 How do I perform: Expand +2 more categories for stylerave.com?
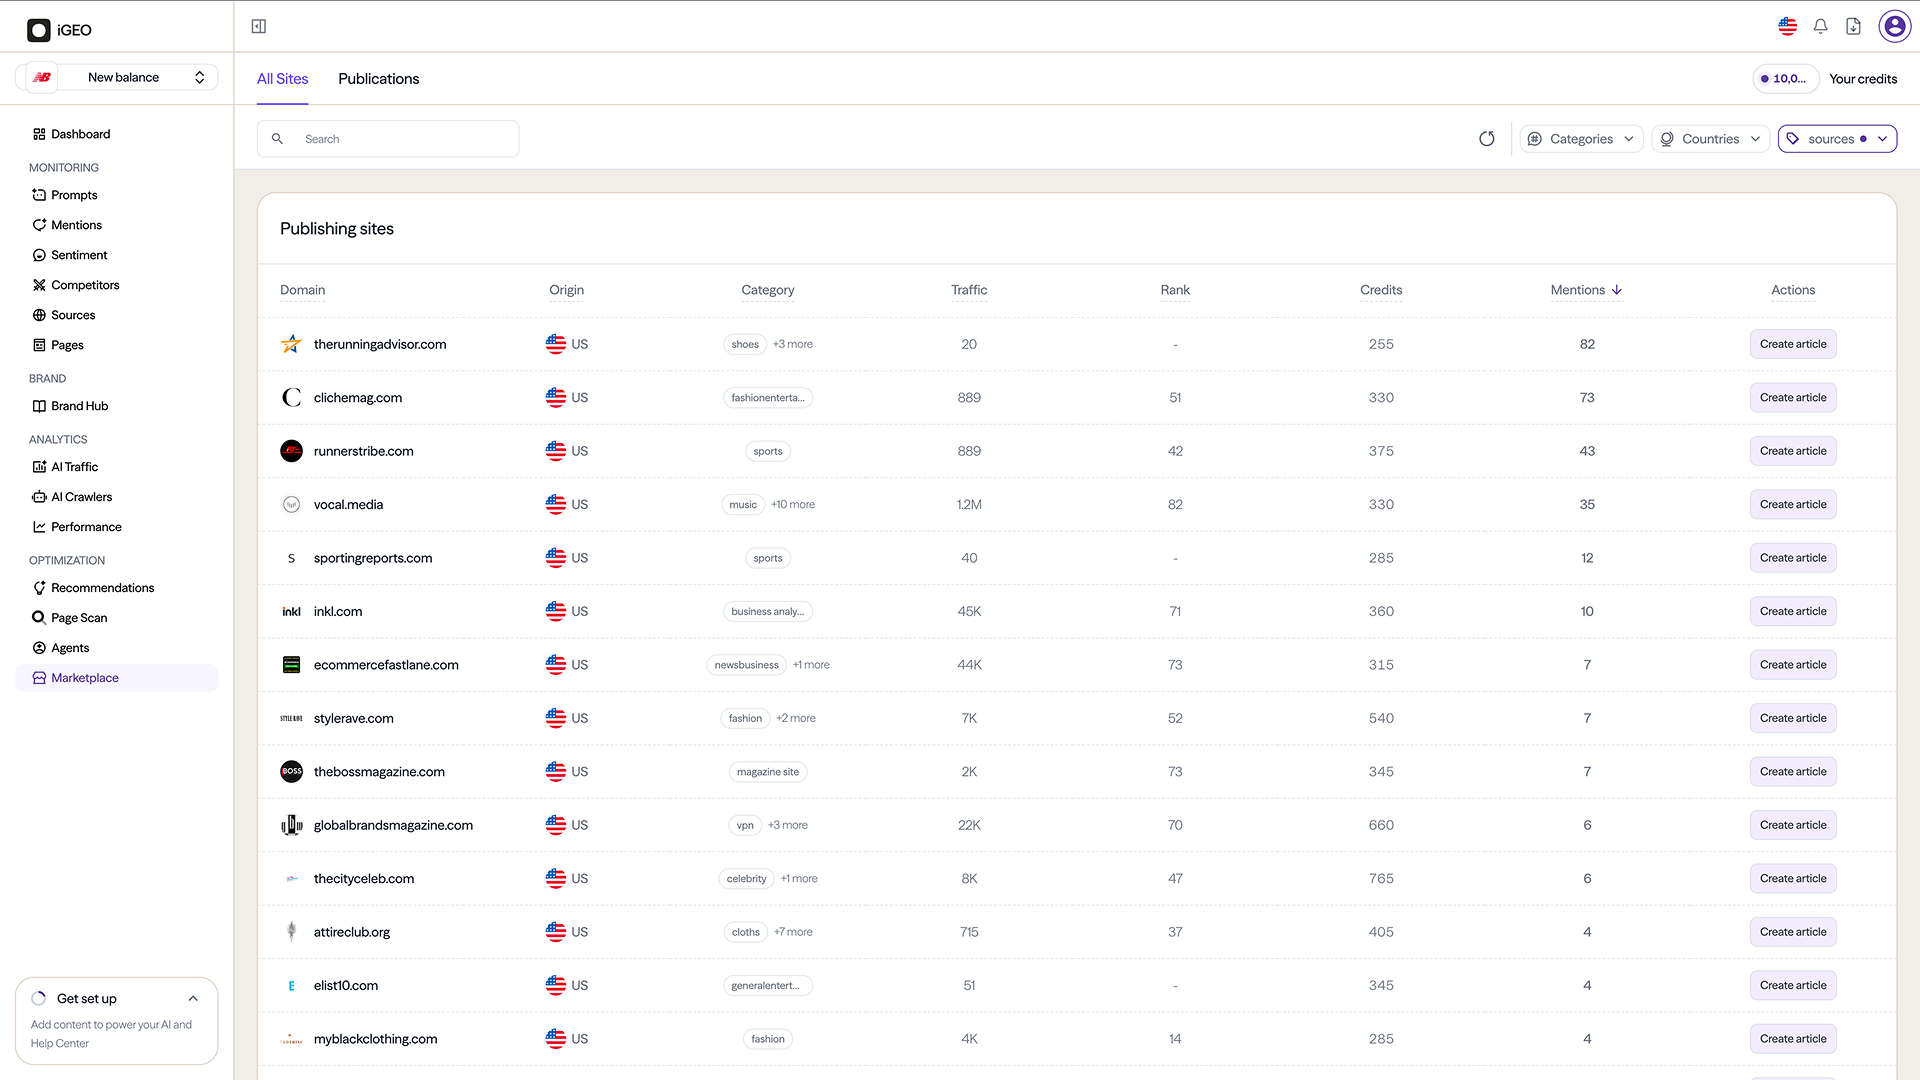[x=796, y=719]
